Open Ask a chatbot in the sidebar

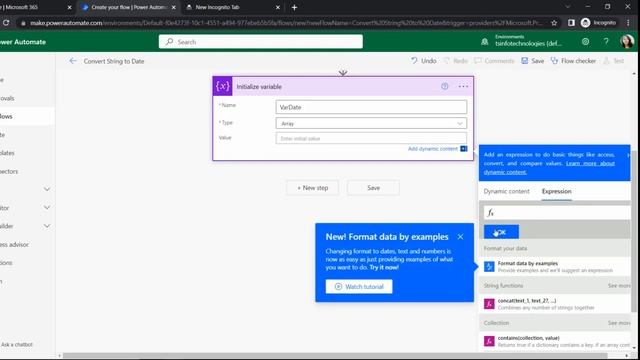tap(16, 344)
